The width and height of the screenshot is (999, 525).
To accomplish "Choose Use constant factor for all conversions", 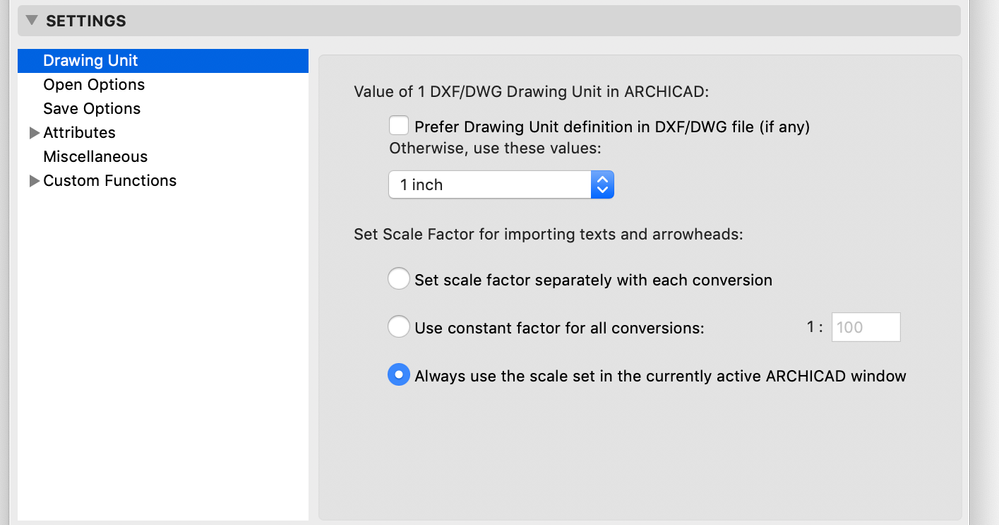I will (x=399, y=326).
